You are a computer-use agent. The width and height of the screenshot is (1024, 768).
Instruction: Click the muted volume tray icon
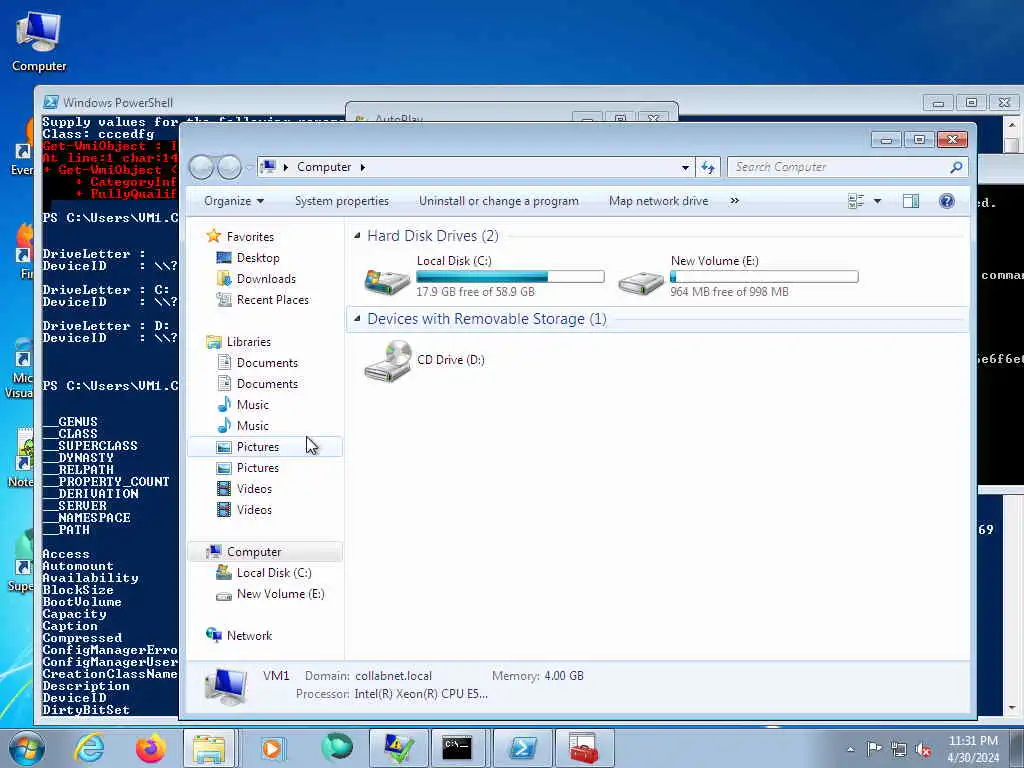pos(923,749)
